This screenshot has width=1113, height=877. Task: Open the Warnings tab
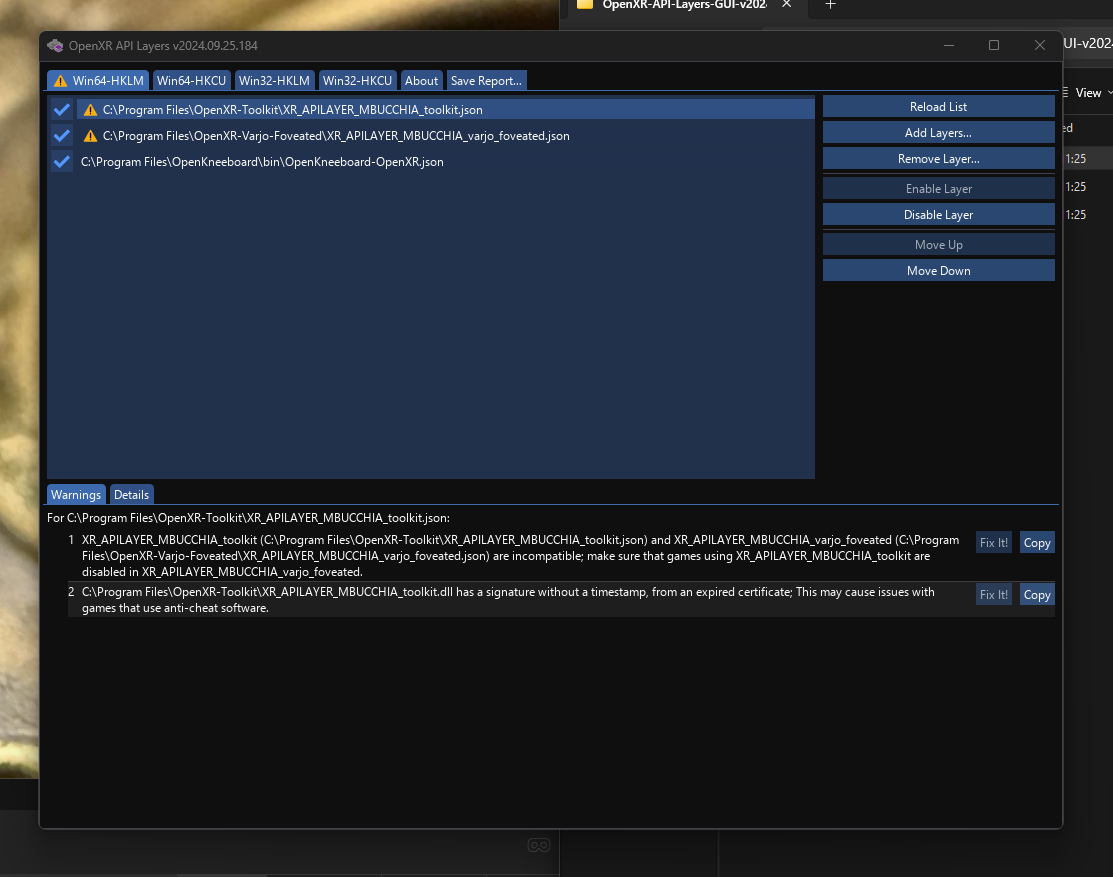[76, 495]
